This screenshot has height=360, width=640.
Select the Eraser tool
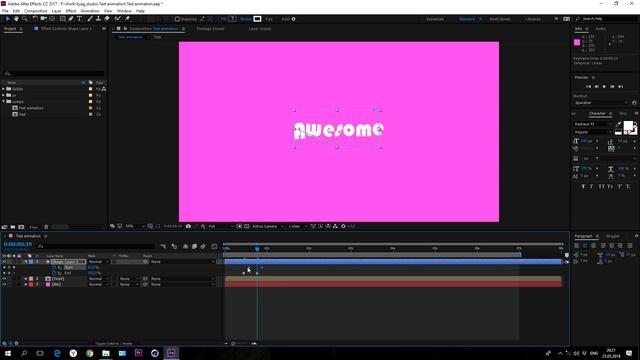pos(107,19)
